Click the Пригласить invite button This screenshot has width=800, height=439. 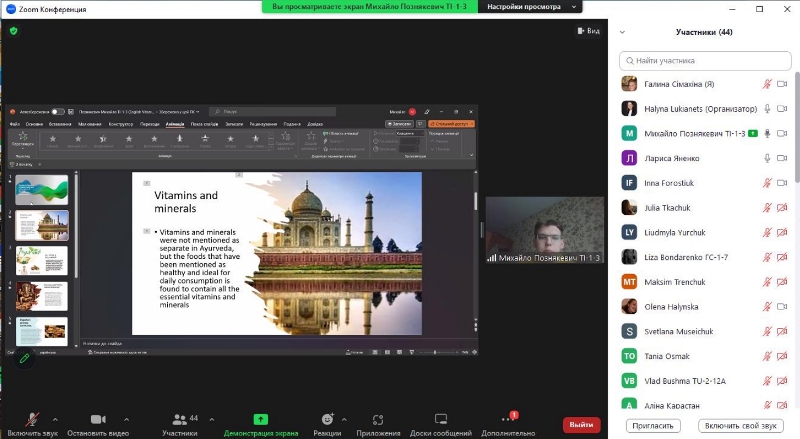(654, 425)
